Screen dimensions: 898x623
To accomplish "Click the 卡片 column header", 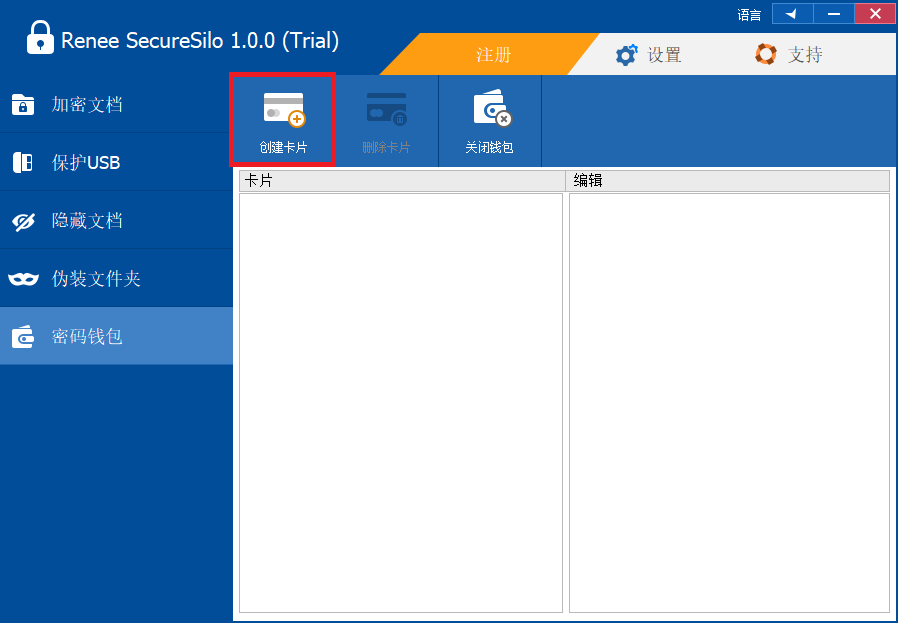I will pyautogui.click(x=402, y=181).
